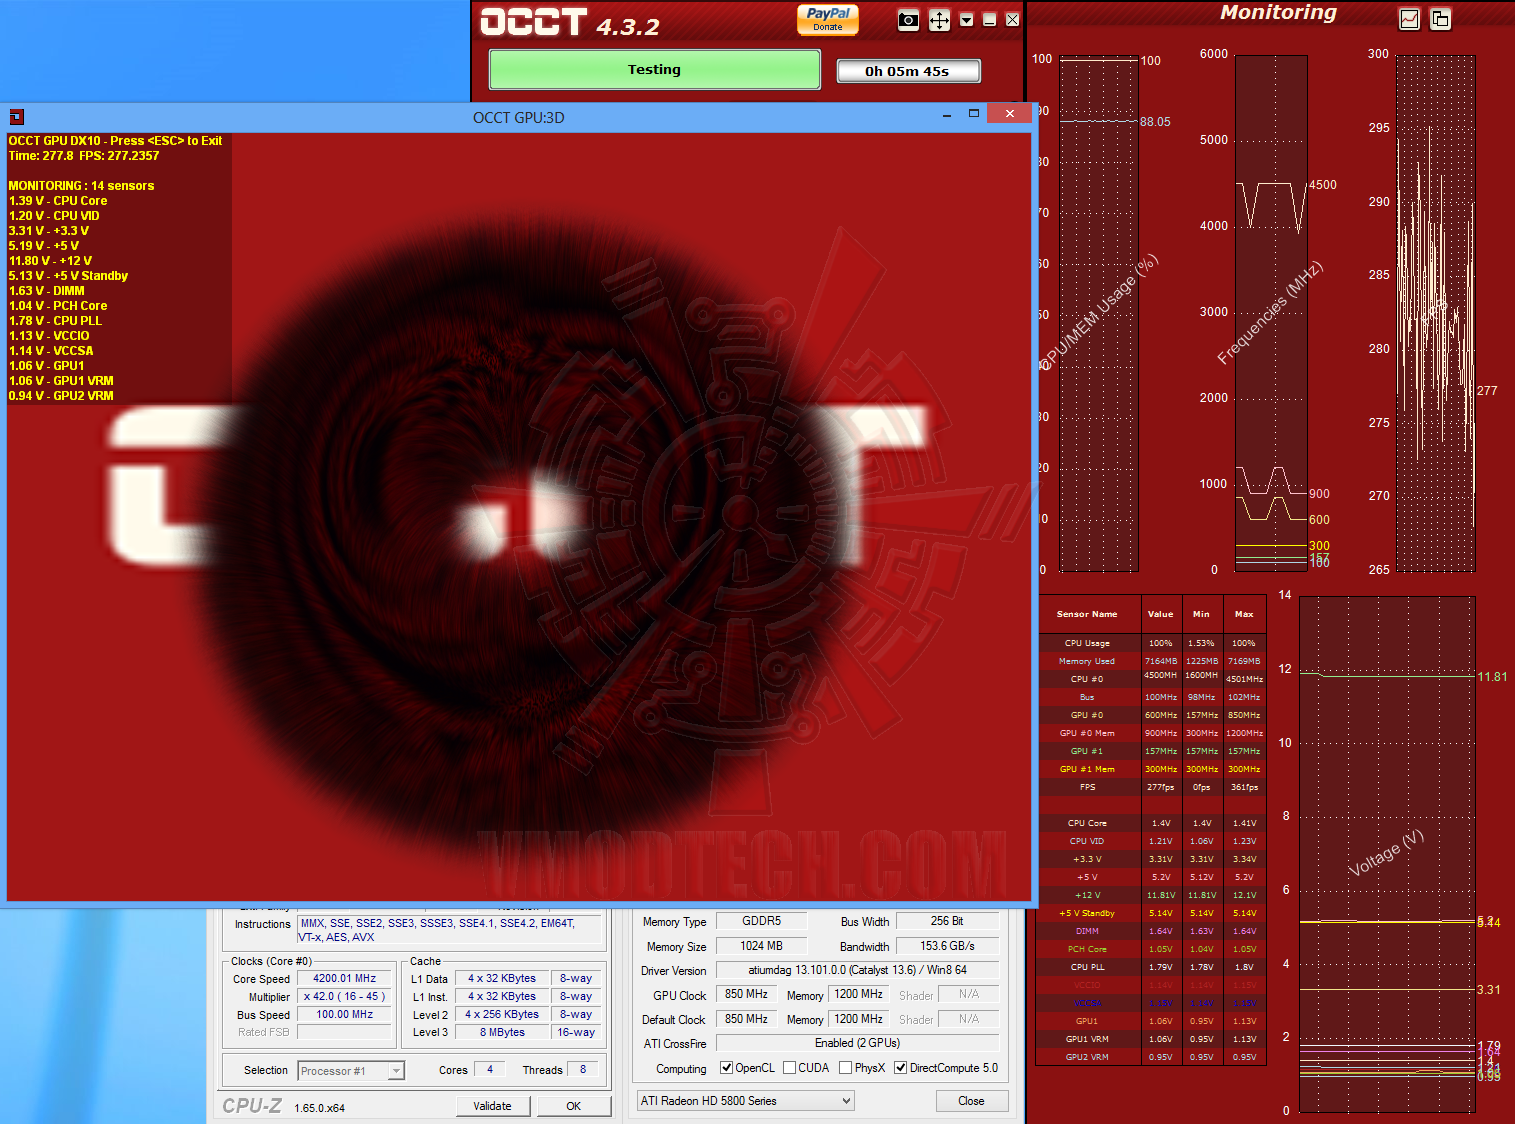Screen dimensions: 1515x1124
Task: Click the Monitoring detach windows icon
Action: click(x=1440, y=19)
